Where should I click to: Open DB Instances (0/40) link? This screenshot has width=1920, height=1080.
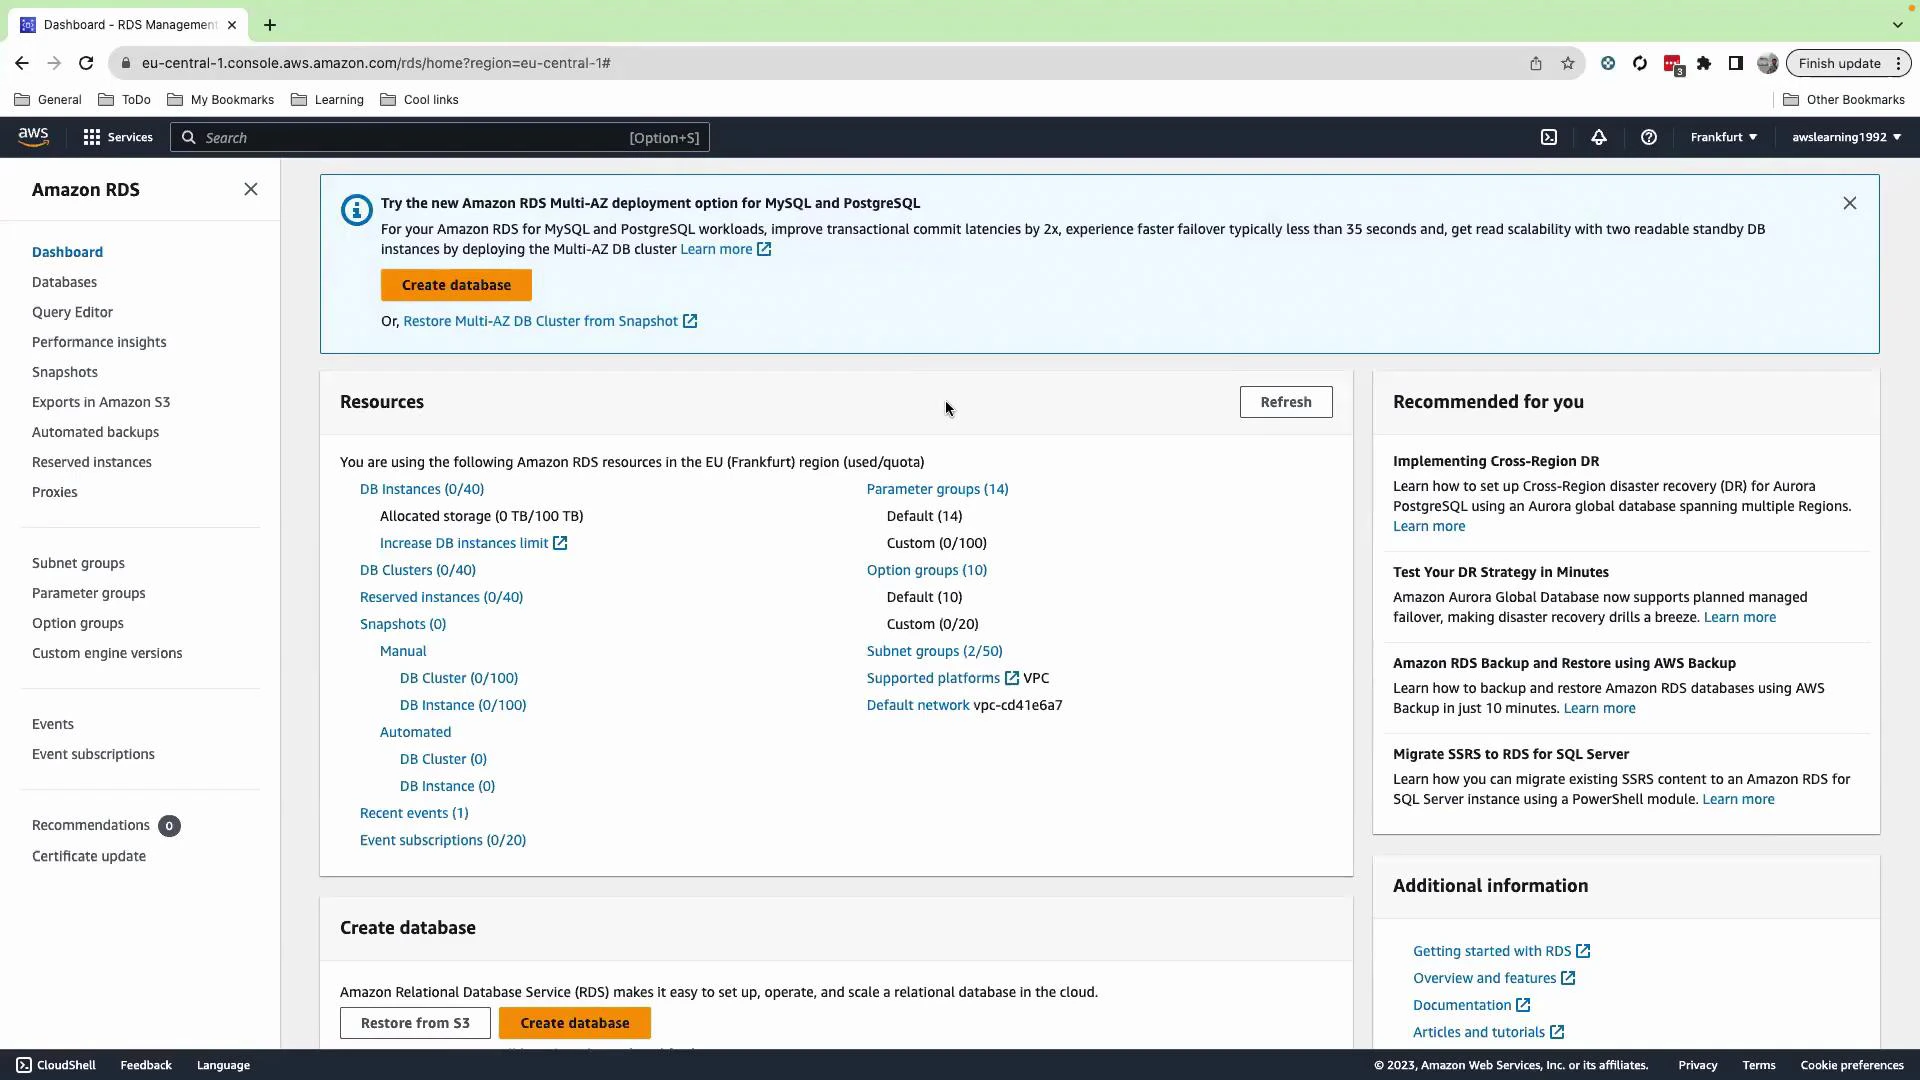422,489
